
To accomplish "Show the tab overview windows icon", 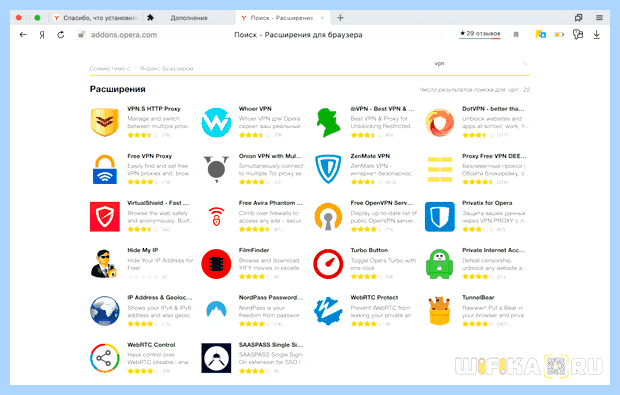I will [x=578, y=17].
